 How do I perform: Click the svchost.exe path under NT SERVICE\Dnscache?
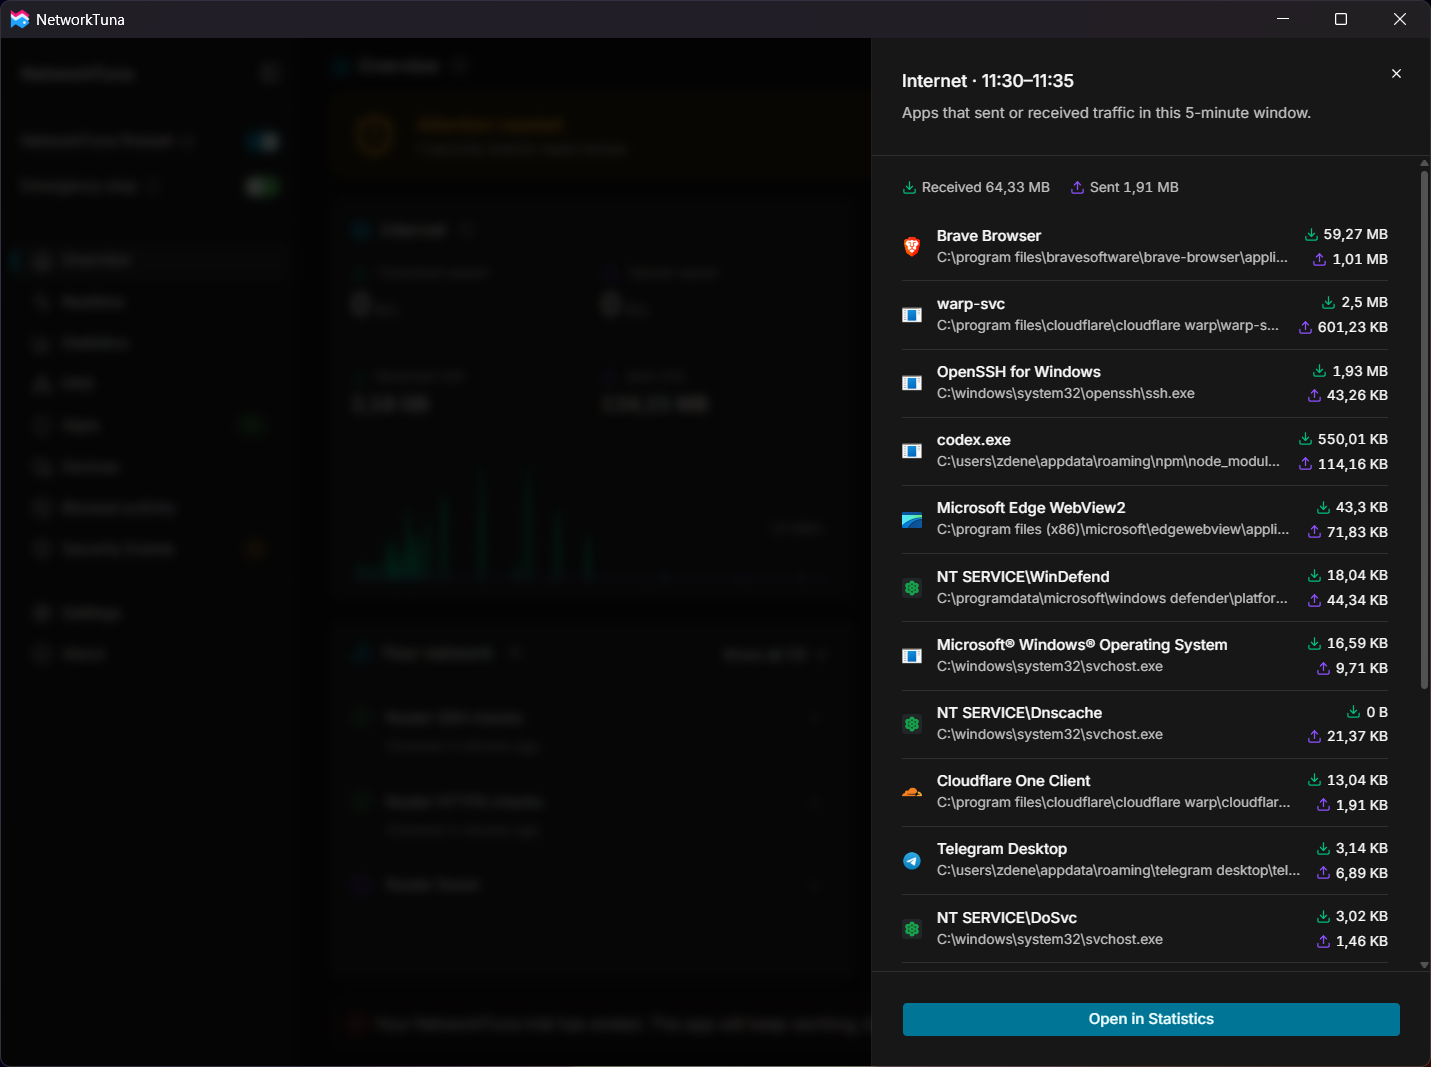[x=1050, y=734]
